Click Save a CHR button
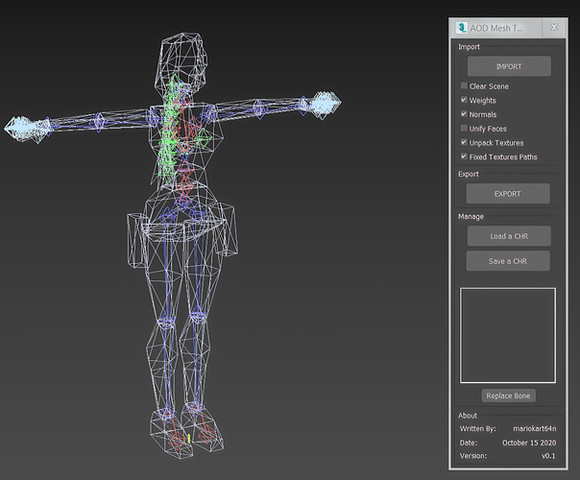Image resolution: width=580 pixels, height=480 pixels. [x=508, y=261]
